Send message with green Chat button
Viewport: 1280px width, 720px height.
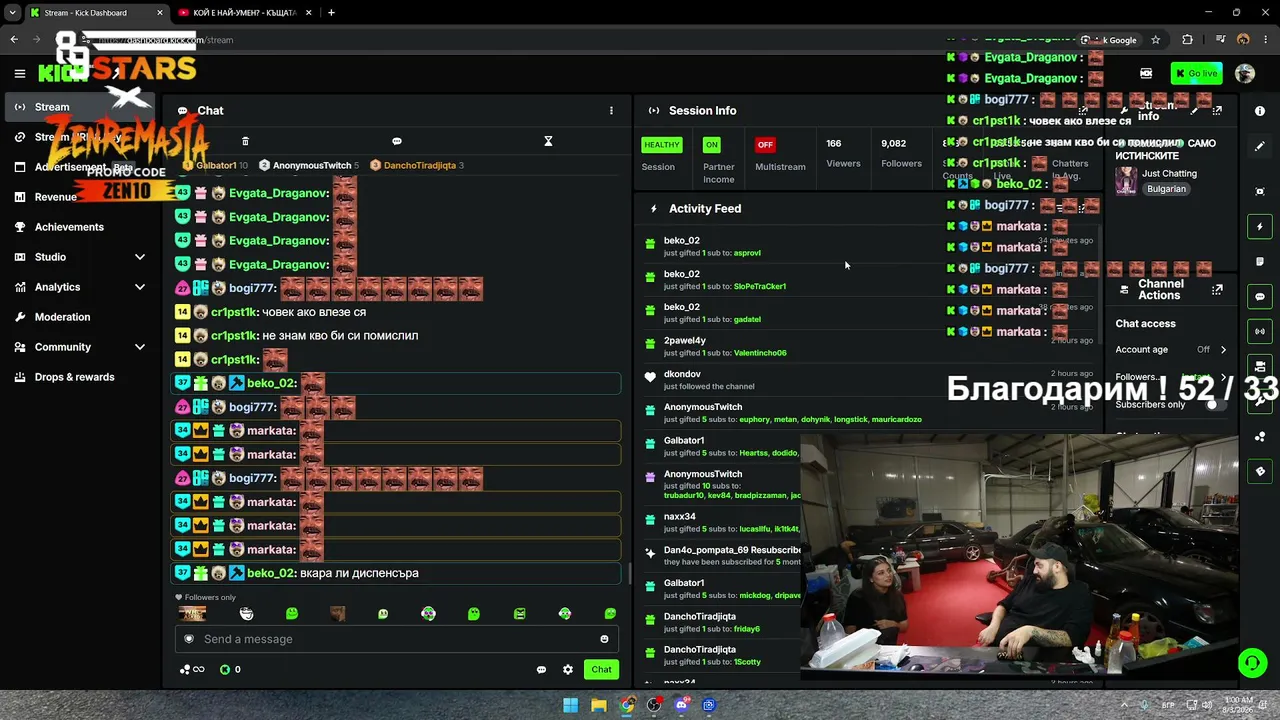pyautogui.click(x=601, y=670)
